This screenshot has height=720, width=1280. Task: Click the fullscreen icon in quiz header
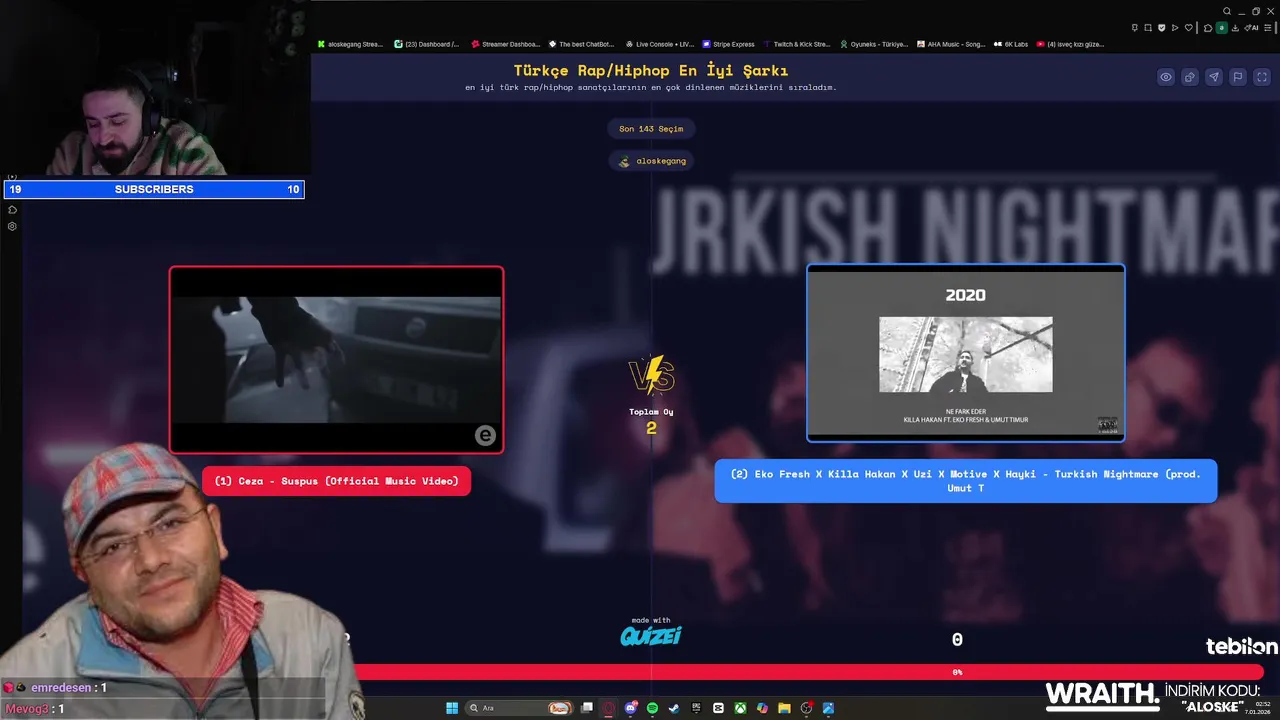pyautogui.click(x=1261, y=77)
